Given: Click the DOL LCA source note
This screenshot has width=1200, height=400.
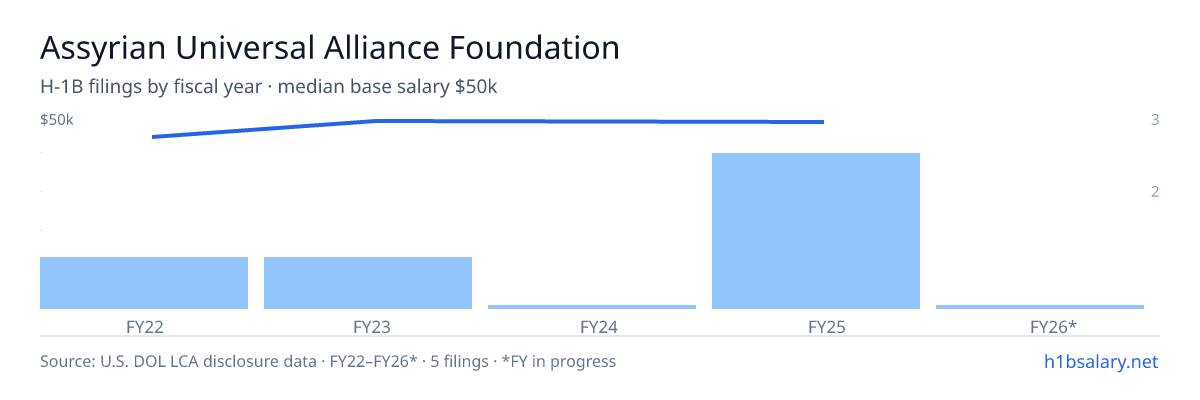Looking at the screenshot, I should [328, 361].
